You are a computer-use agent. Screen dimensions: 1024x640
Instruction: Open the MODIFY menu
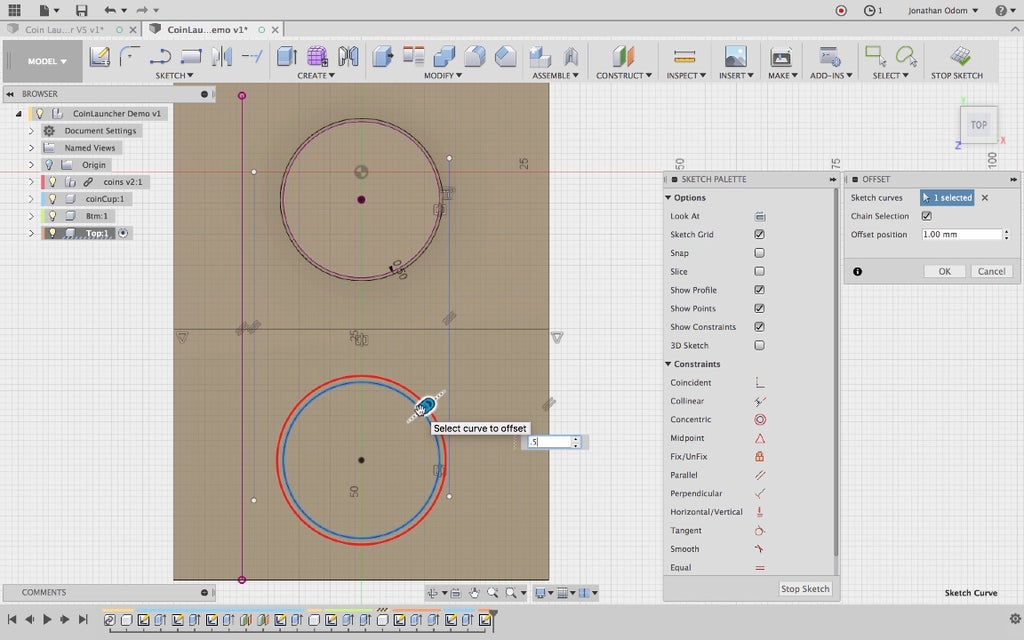tap(439, 76)
